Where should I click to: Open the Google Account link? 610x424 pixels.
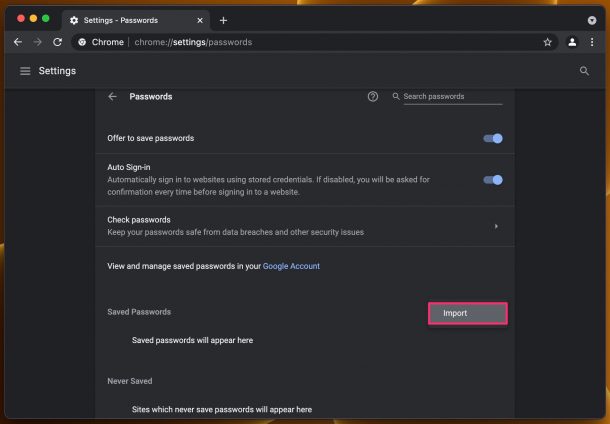291,266
